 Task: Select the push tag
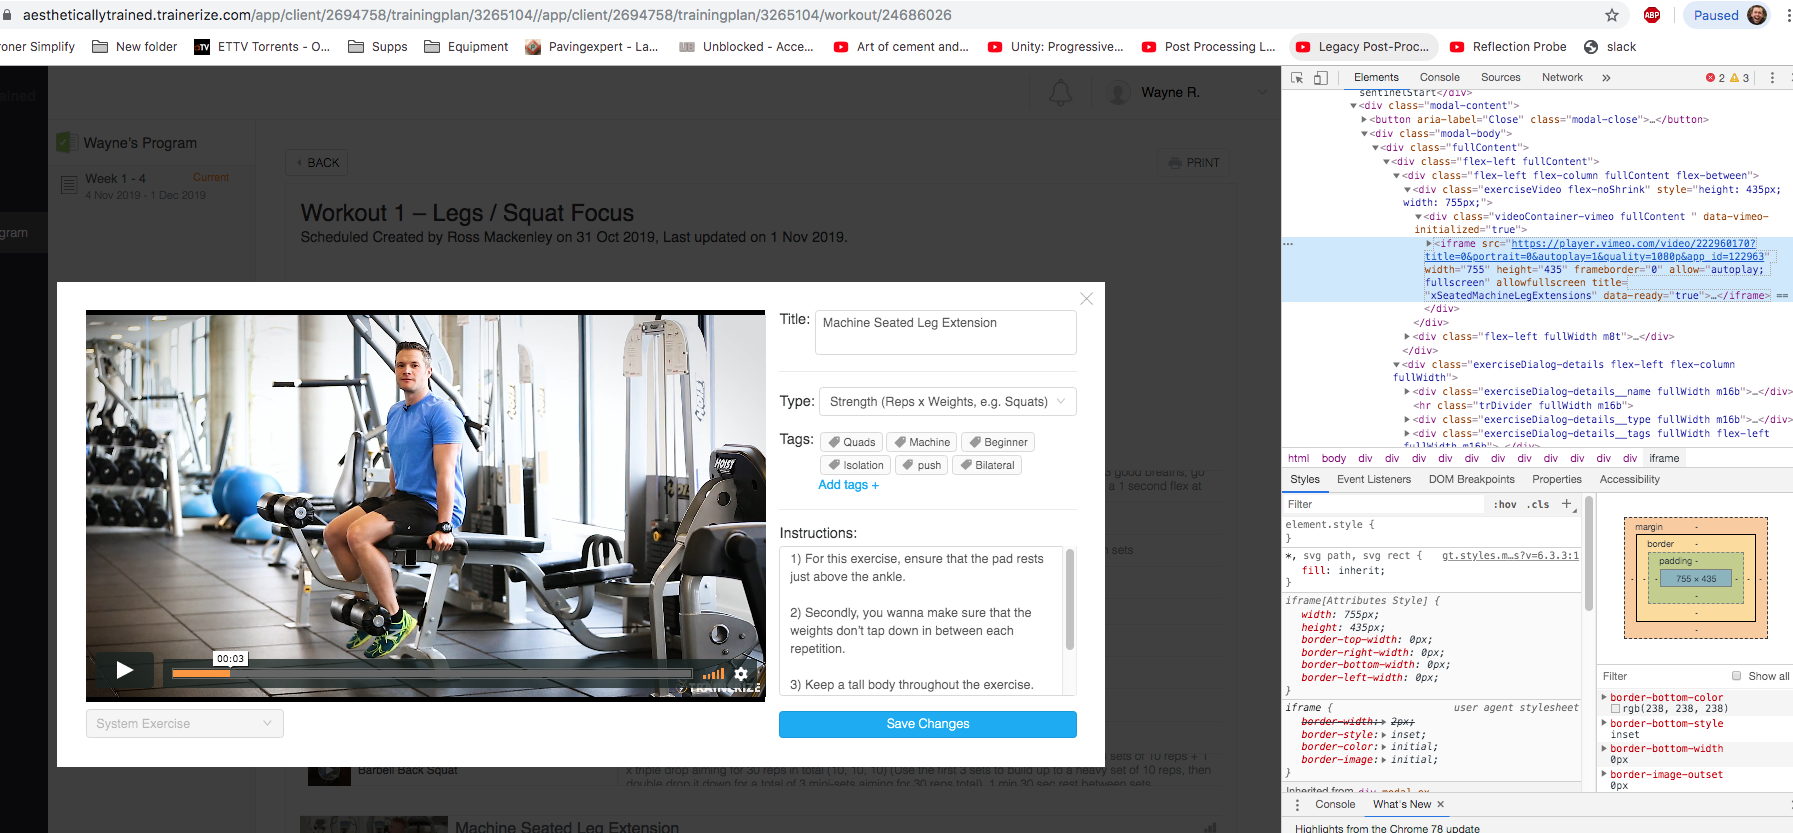[x=922, y=465]
